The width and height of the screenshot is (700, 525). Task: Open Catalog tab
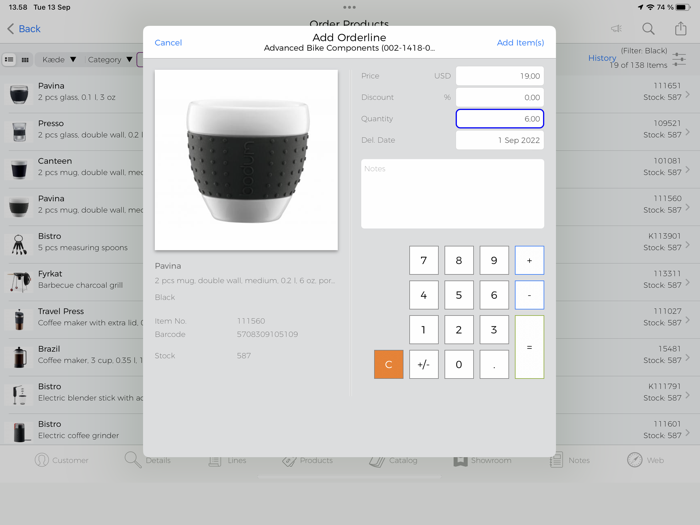(x=393, y=460)
